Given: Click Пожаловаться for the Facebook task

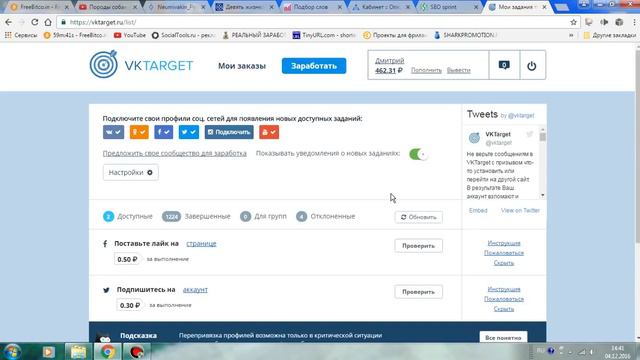Looking at the screenshot, I should click(x=504, y=253).
